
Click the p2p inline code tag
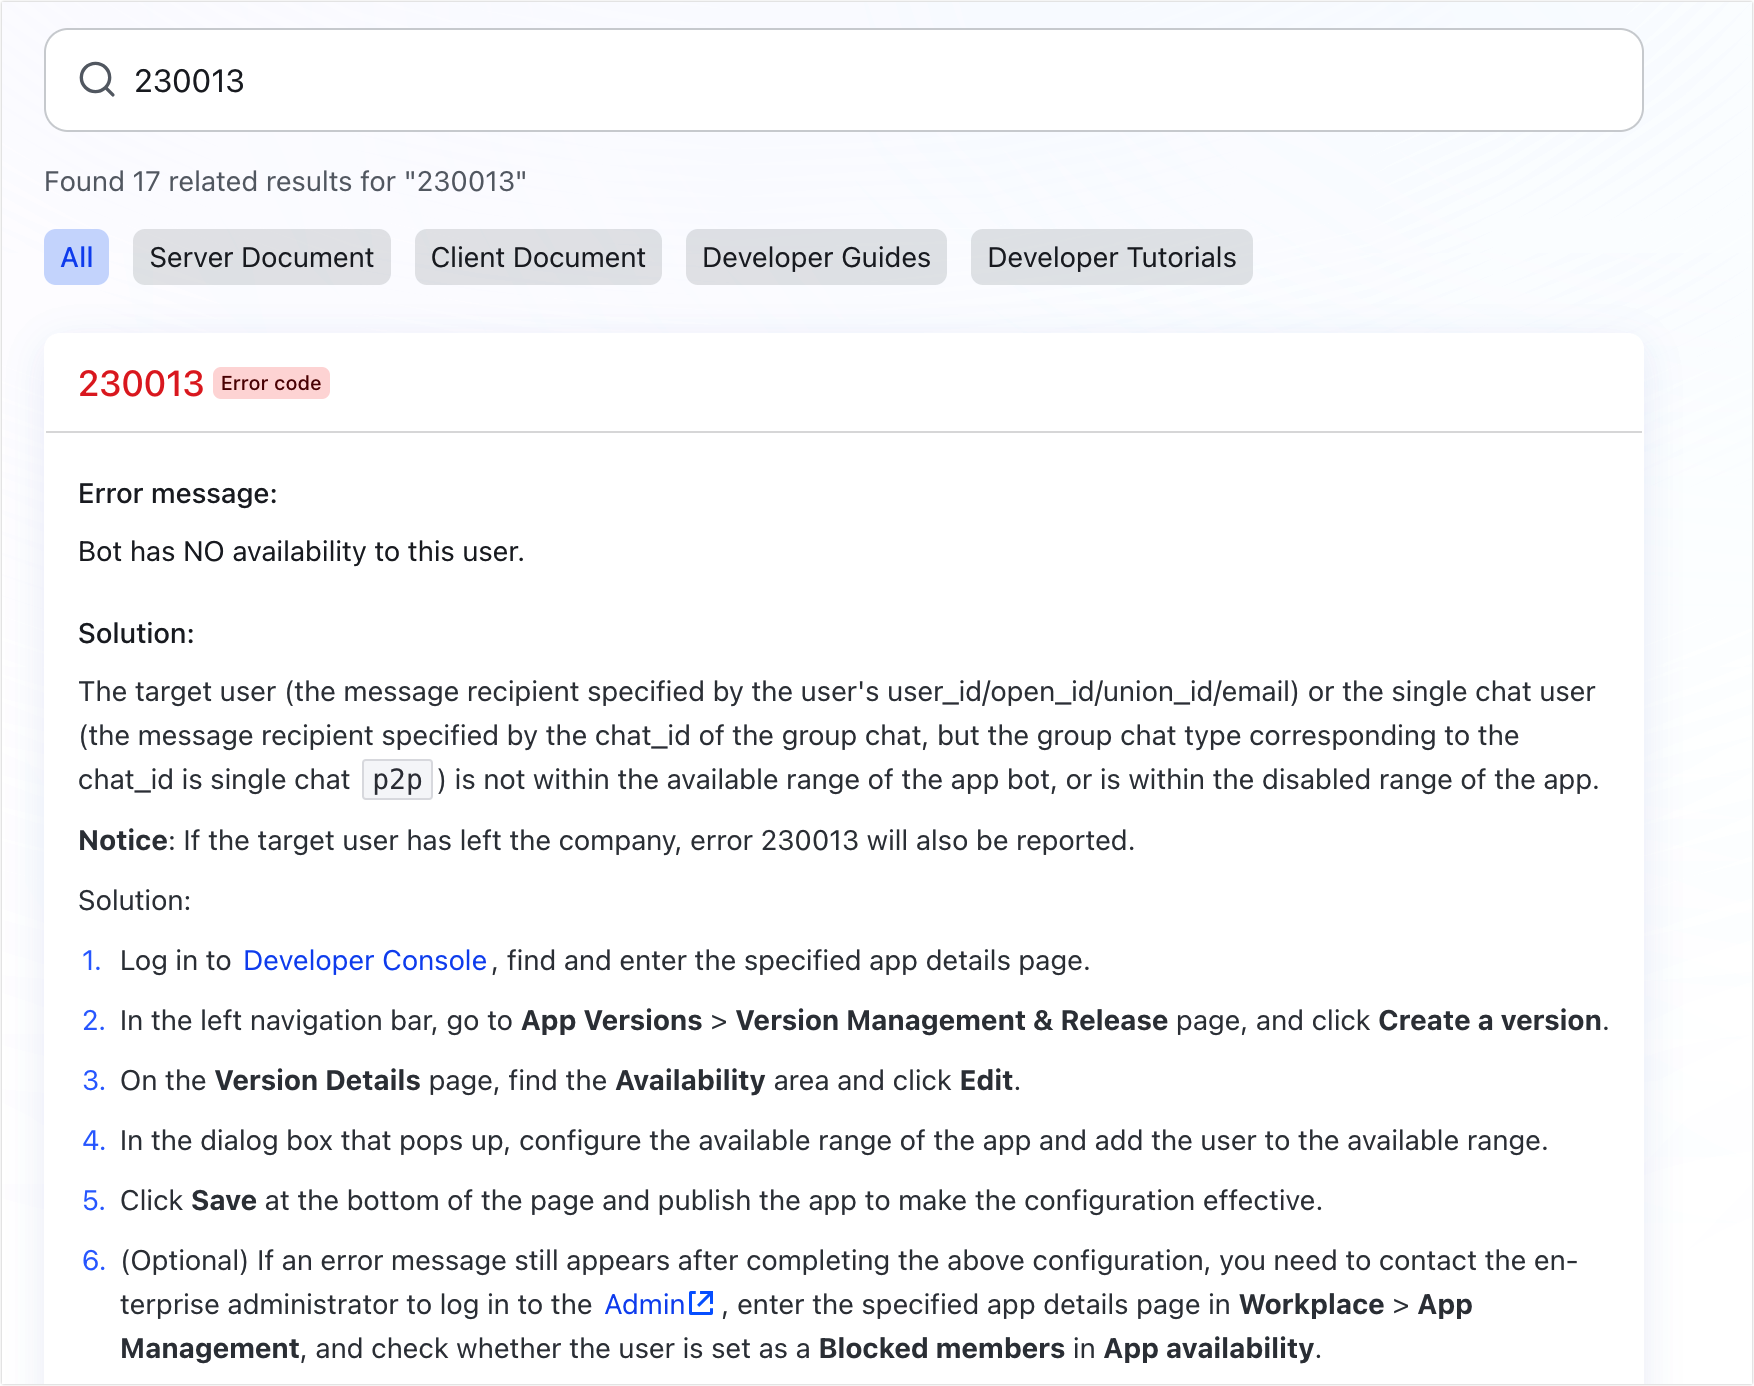pos(397,780)
